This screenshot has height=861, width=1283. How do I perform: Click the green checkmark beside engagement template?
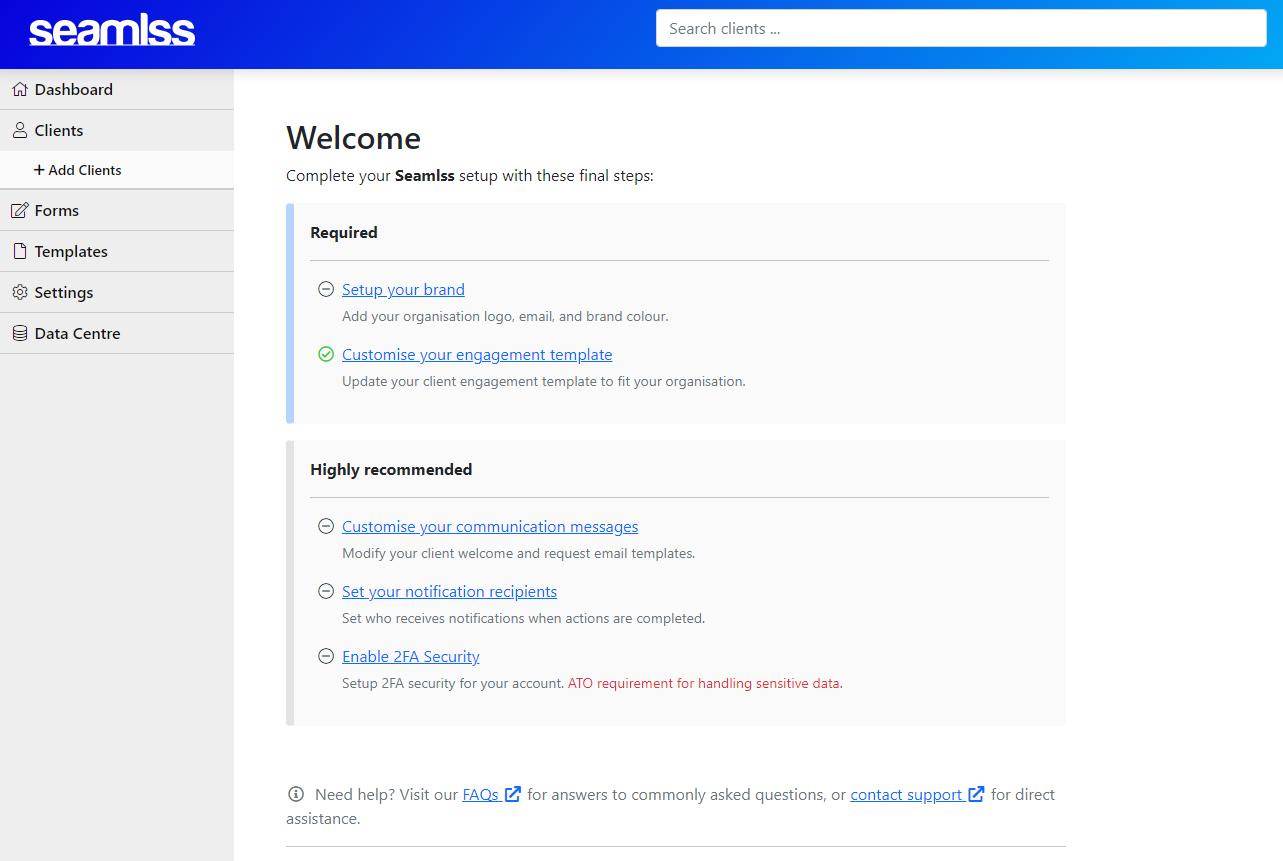coord(326,354)
